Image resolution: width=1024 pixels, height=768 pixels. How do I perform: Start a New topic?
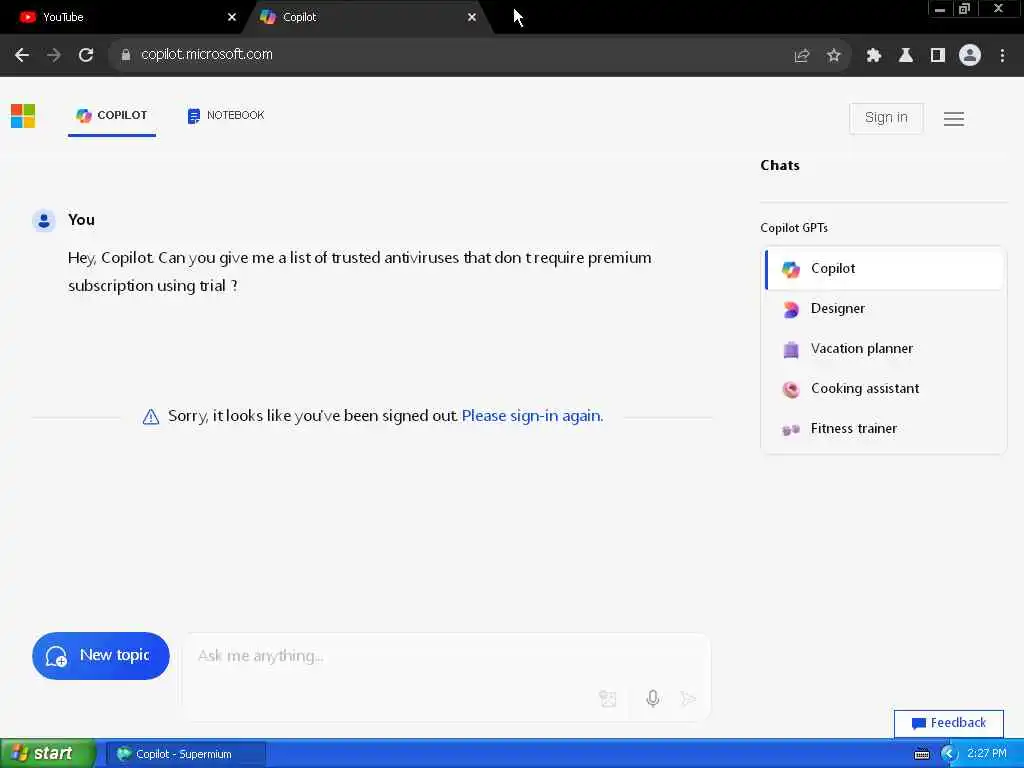(101, 656)
